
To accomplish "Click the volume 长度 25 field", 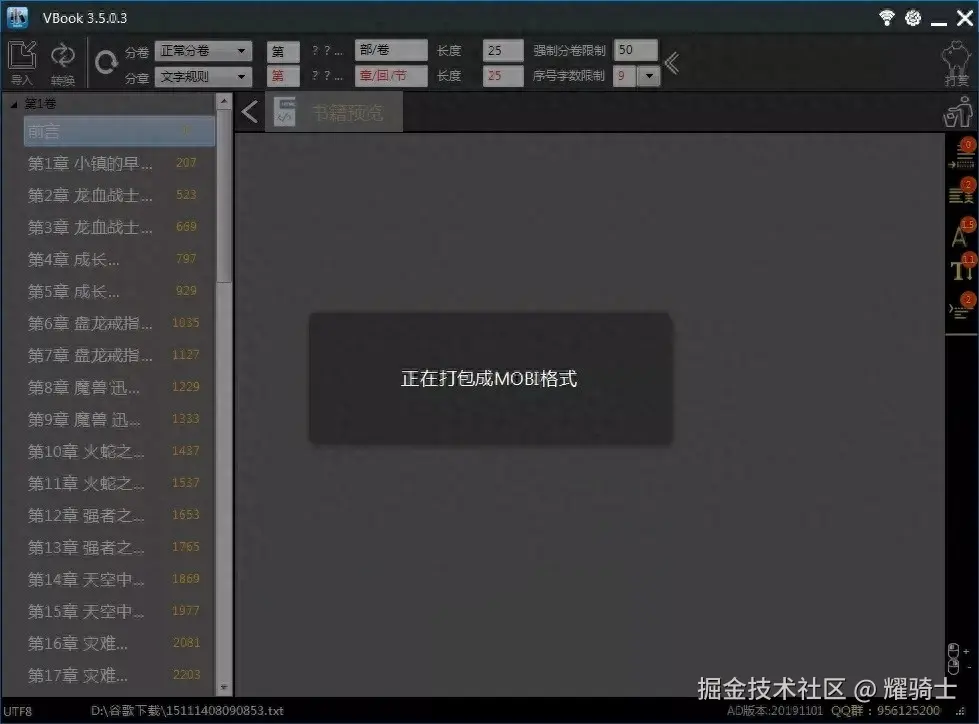I will coord(503,51).
